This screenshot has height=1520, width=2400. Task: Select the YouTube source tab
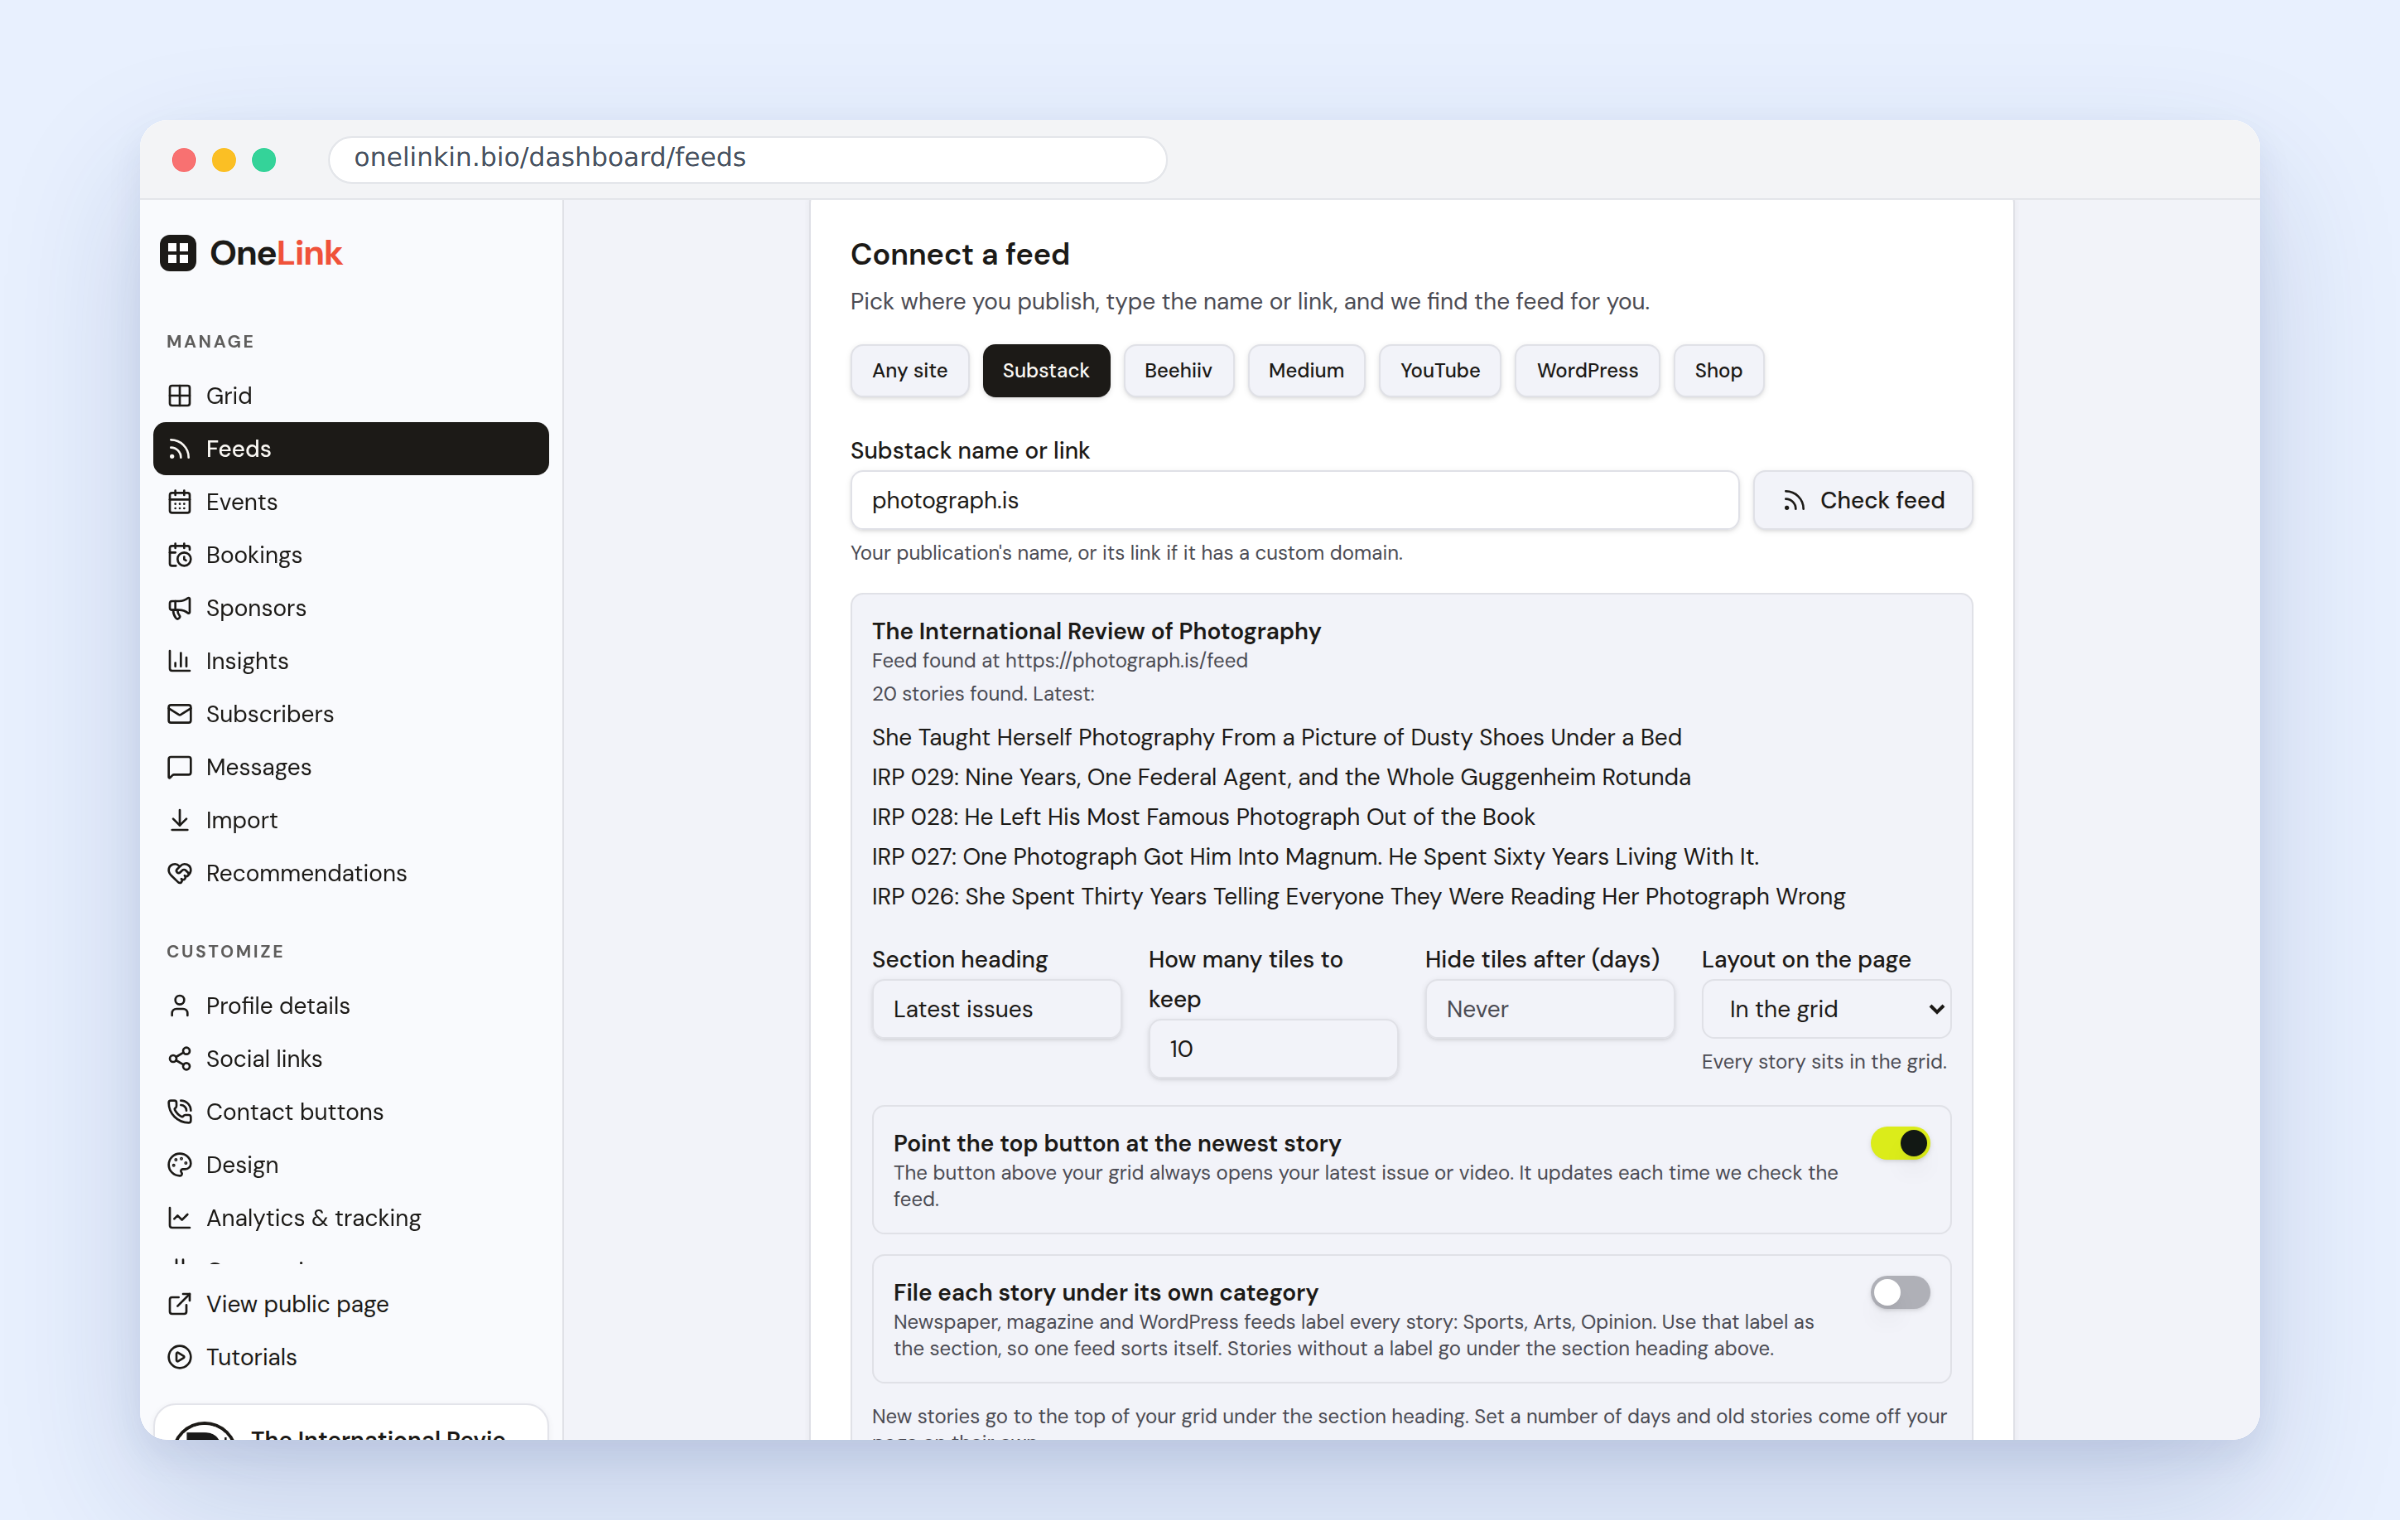coord(1440,371)
